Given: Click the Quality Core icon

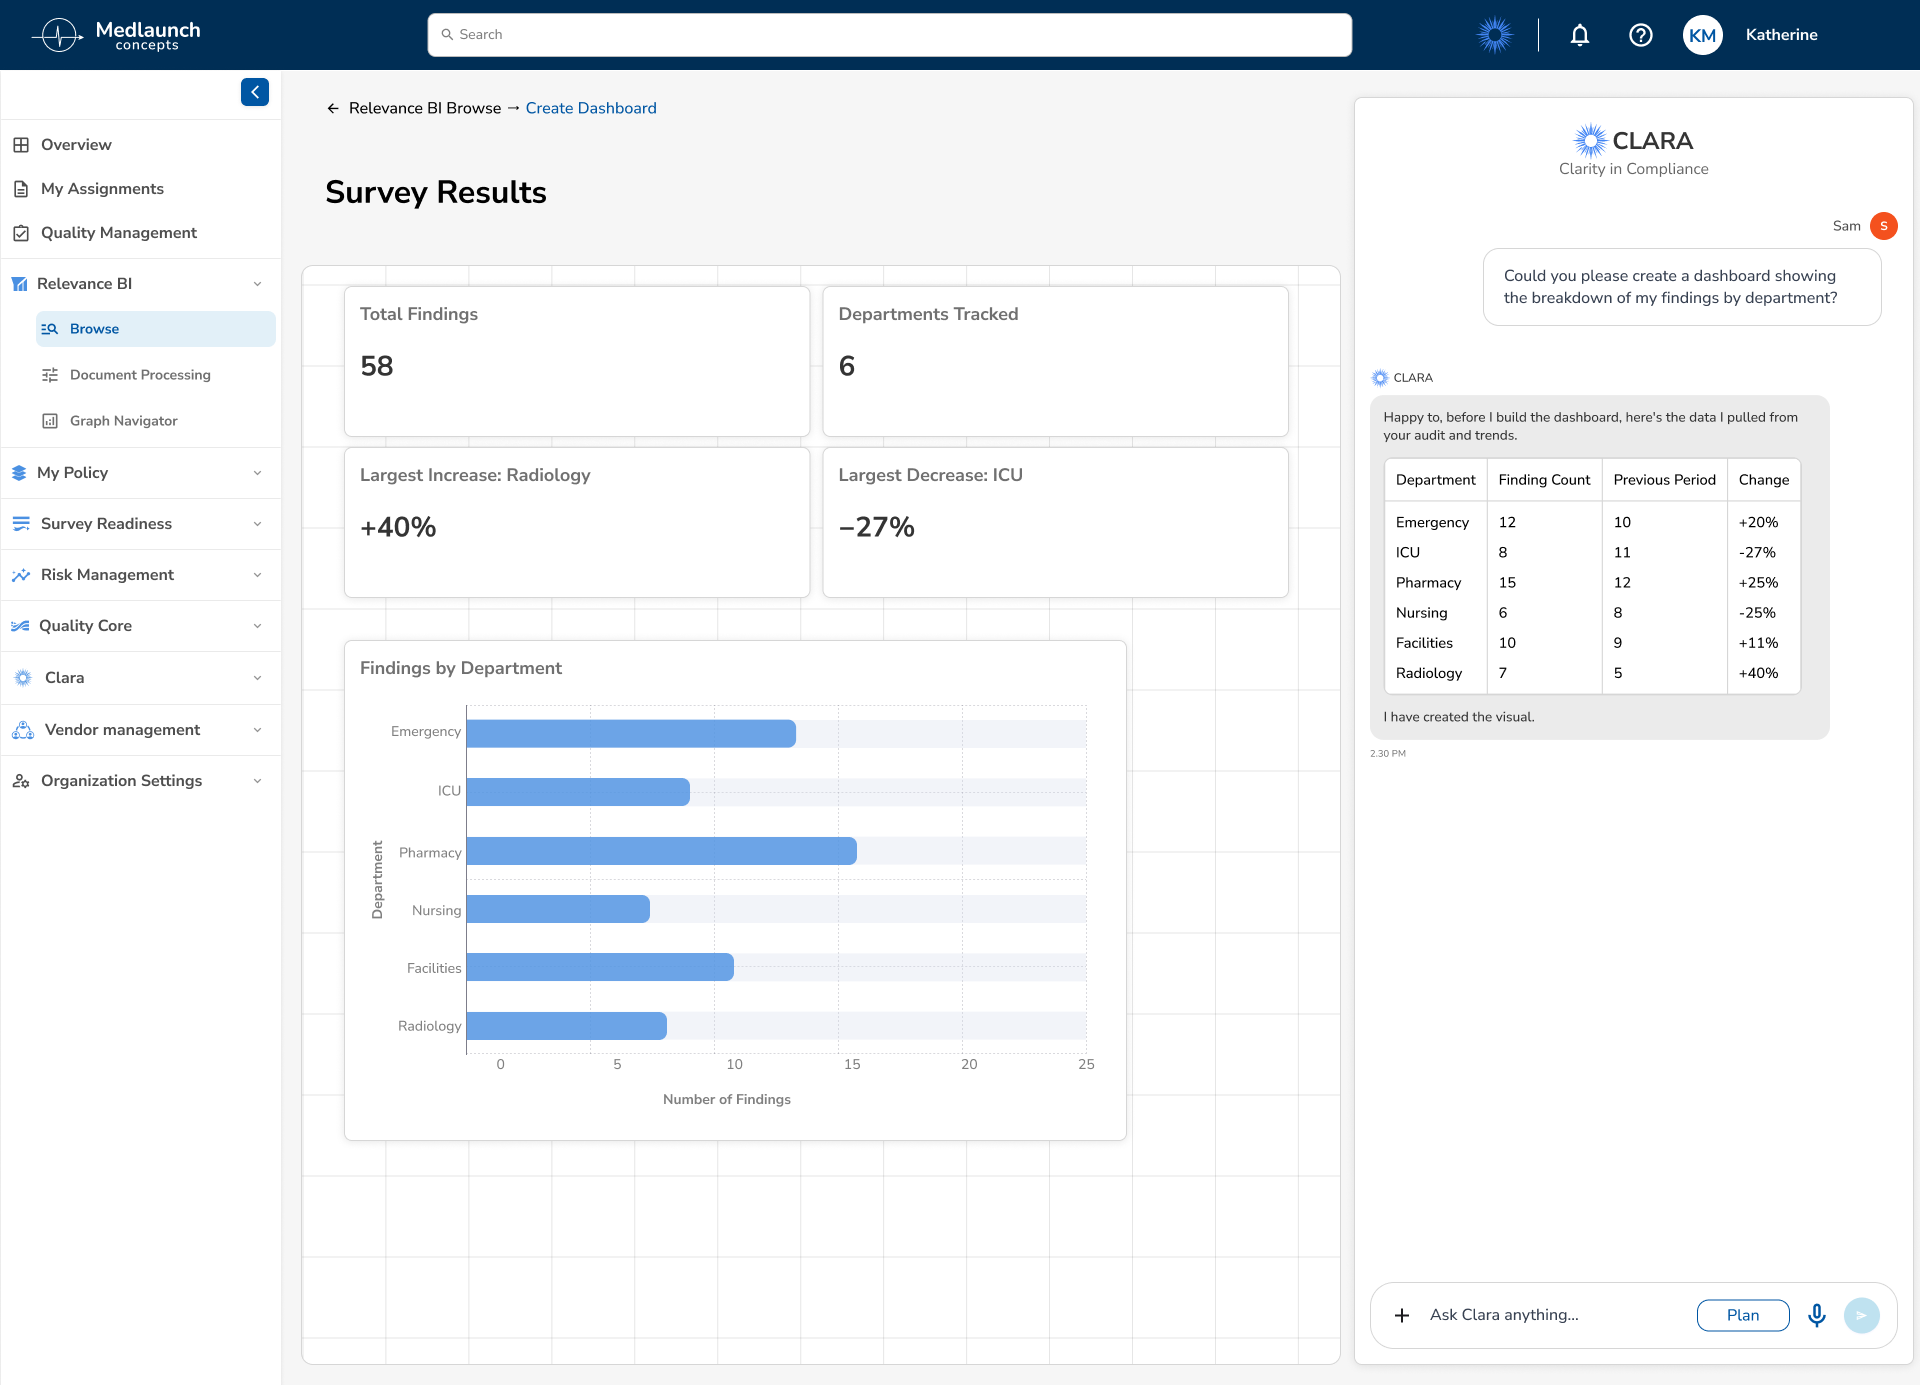Looking at the screenshot, I should 20,626.
